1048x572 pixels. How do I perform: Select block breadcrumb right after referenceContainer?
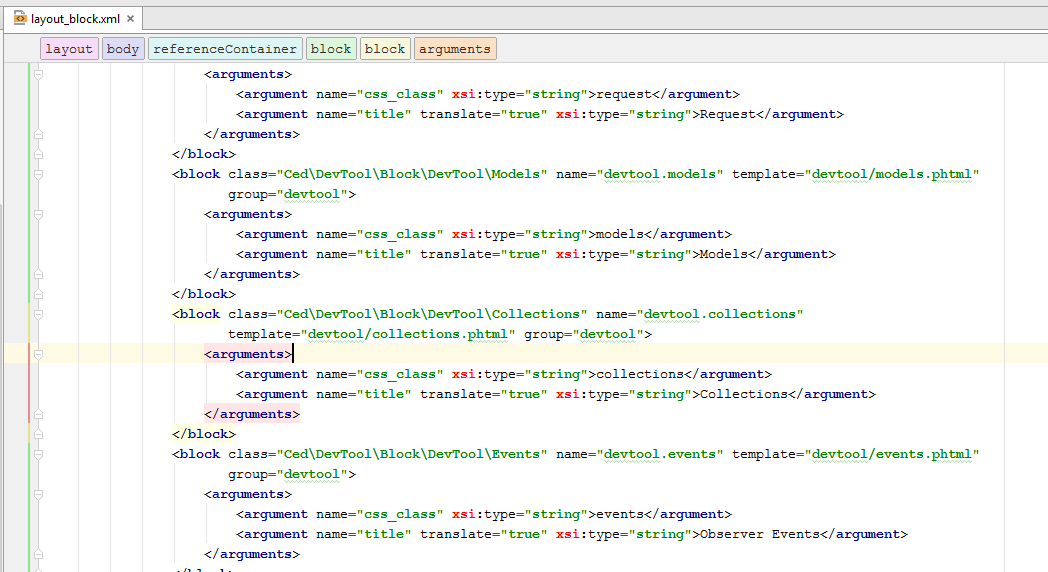tap(331, 49)
